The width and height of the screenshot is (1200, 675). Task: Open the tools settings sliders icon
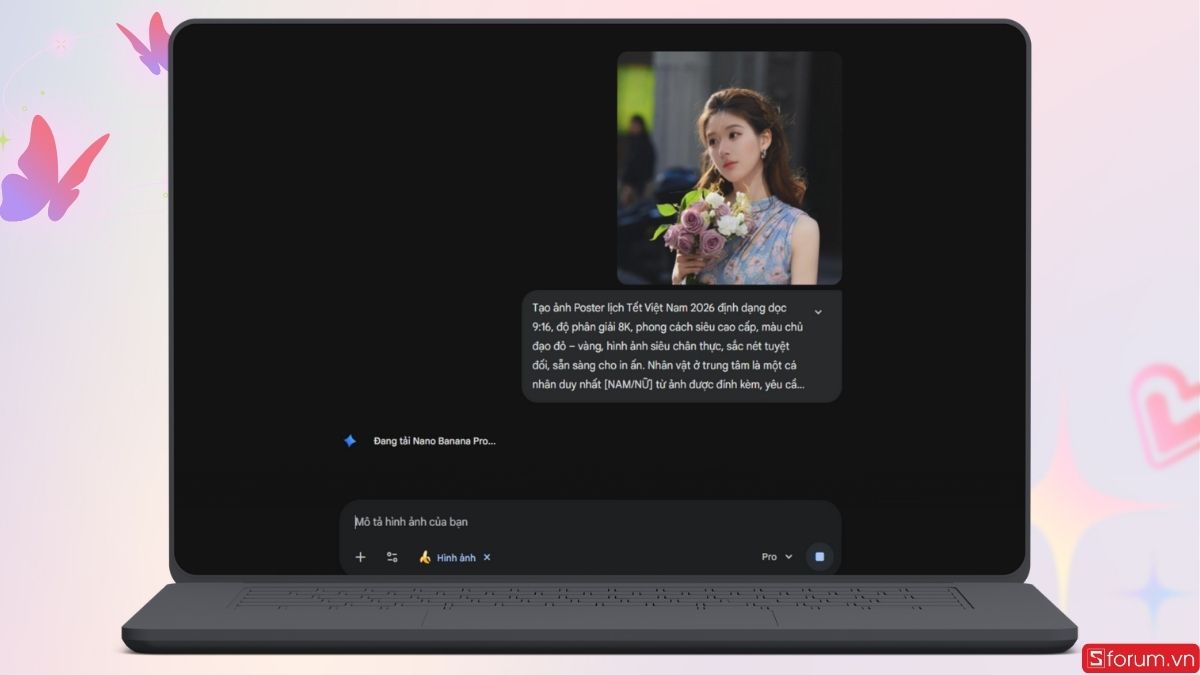(392, 557)
